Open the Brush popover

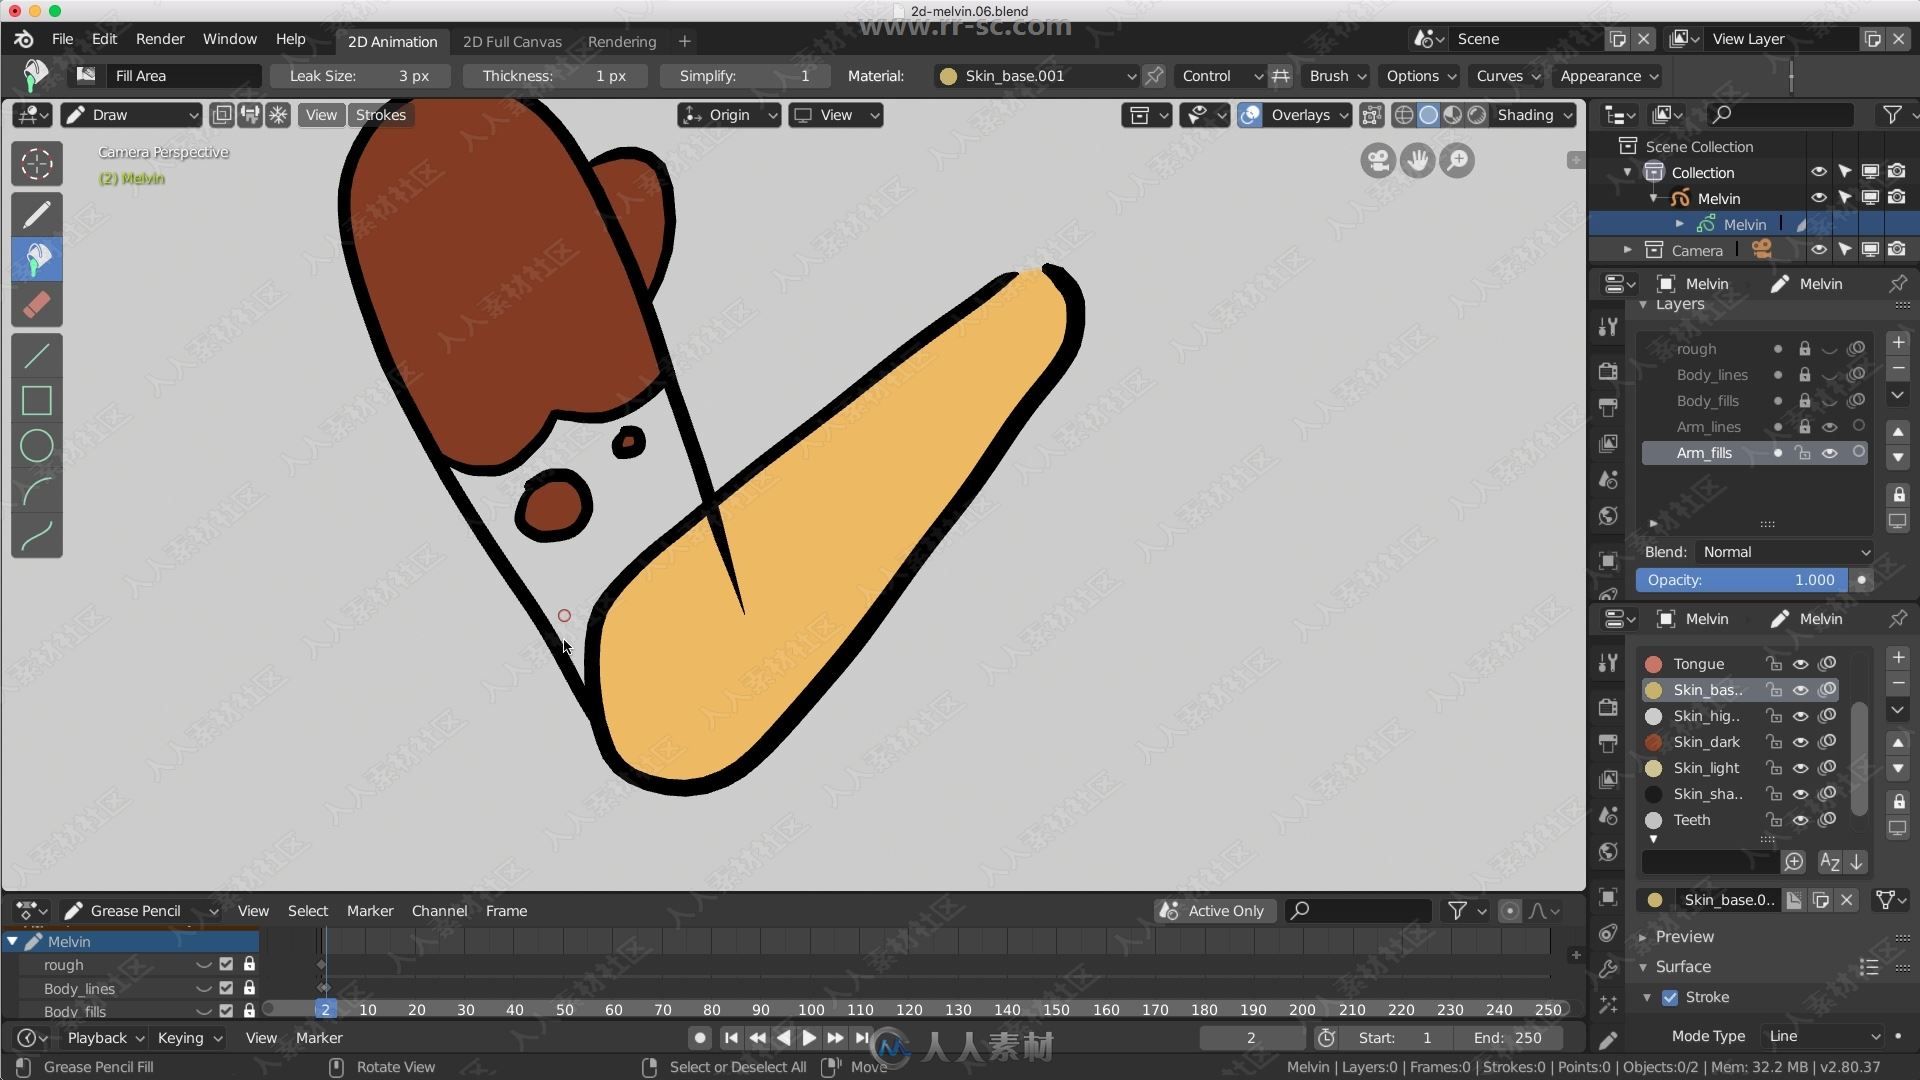click(x=1337, y=76)
